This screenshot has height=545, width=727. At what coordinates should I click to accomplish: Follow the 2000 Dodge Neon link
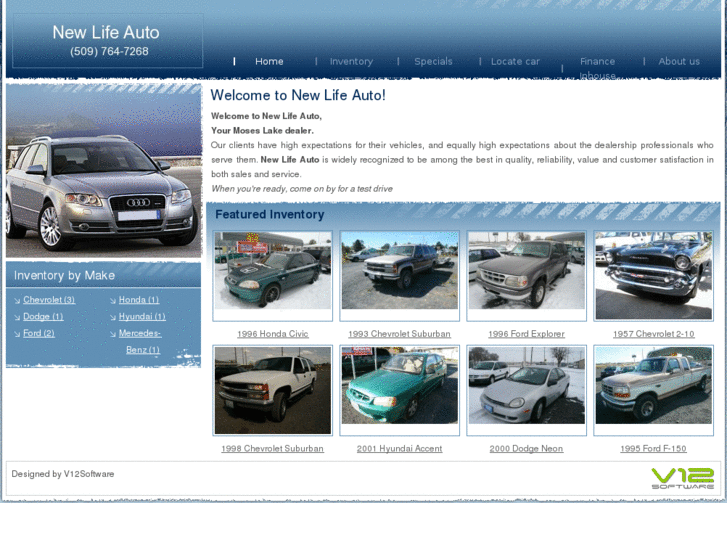(x=526, y=449)
